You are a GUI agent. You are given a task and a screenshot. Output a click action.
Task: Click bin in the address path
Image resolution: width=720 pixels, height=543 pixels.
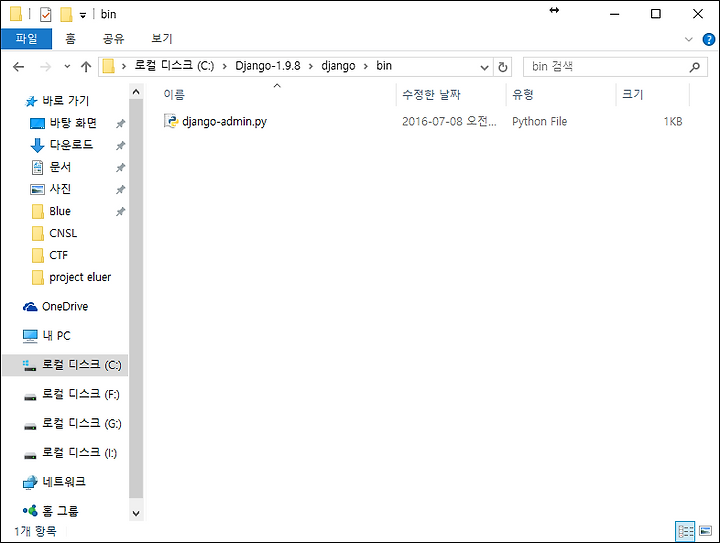point(384,66)
